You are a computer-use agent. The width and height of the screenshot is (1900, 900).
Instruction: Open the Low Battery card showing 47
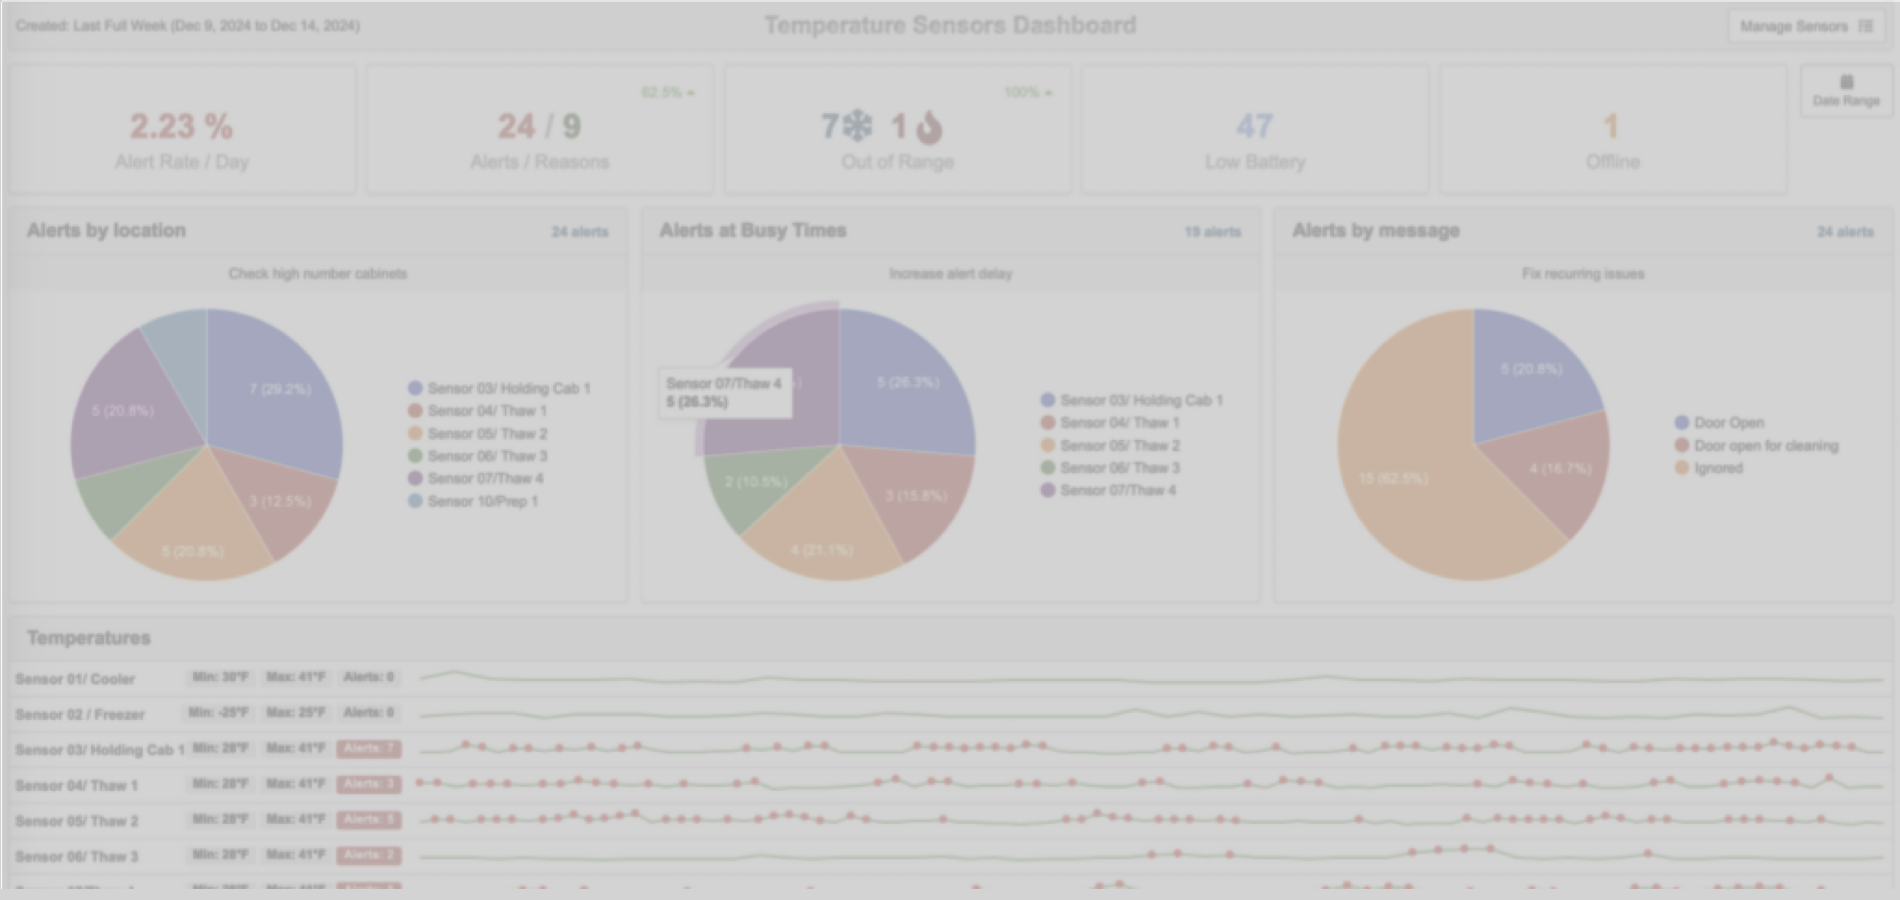click(x=1254, y=130)
